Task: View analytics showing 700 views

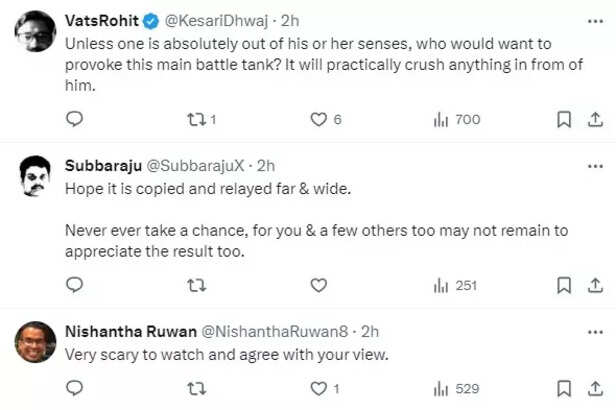Action: coord(441,119)
